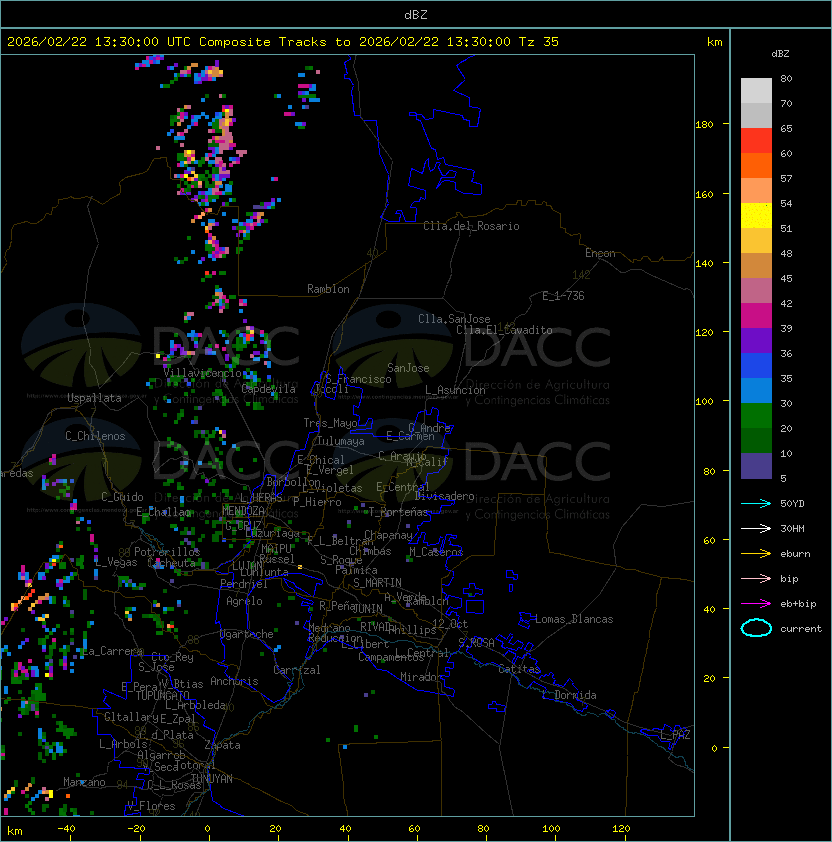Click the Clla.del_Rosario label
This screenshot has height=842, width=832.
[x=471, y=226]
